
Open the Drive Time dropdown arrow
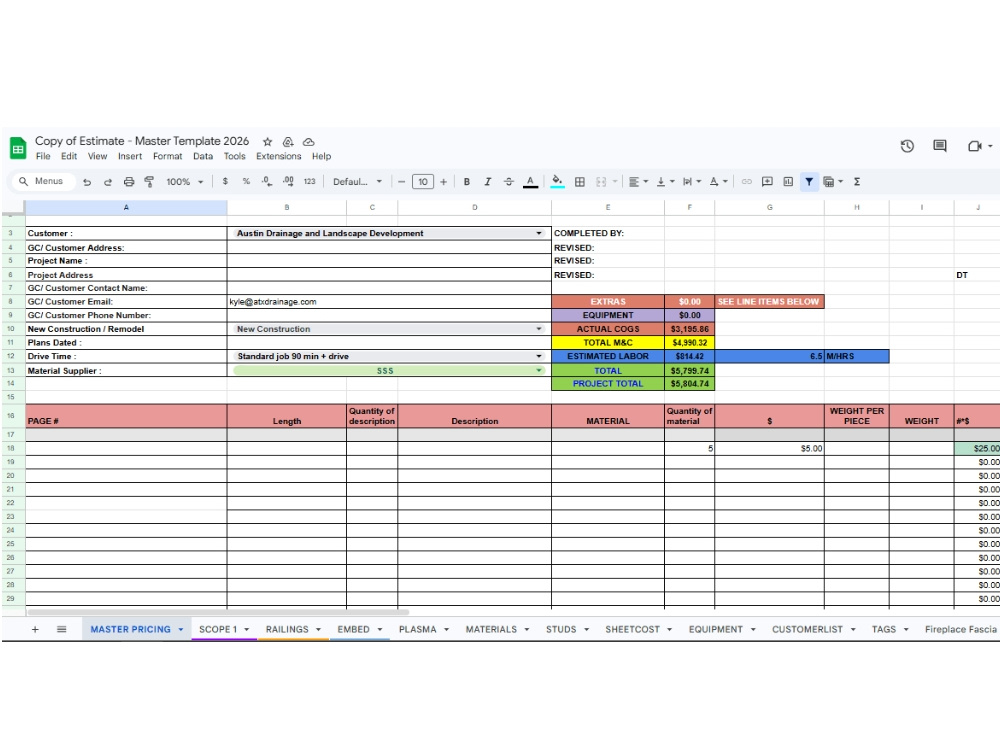point(539,357)
